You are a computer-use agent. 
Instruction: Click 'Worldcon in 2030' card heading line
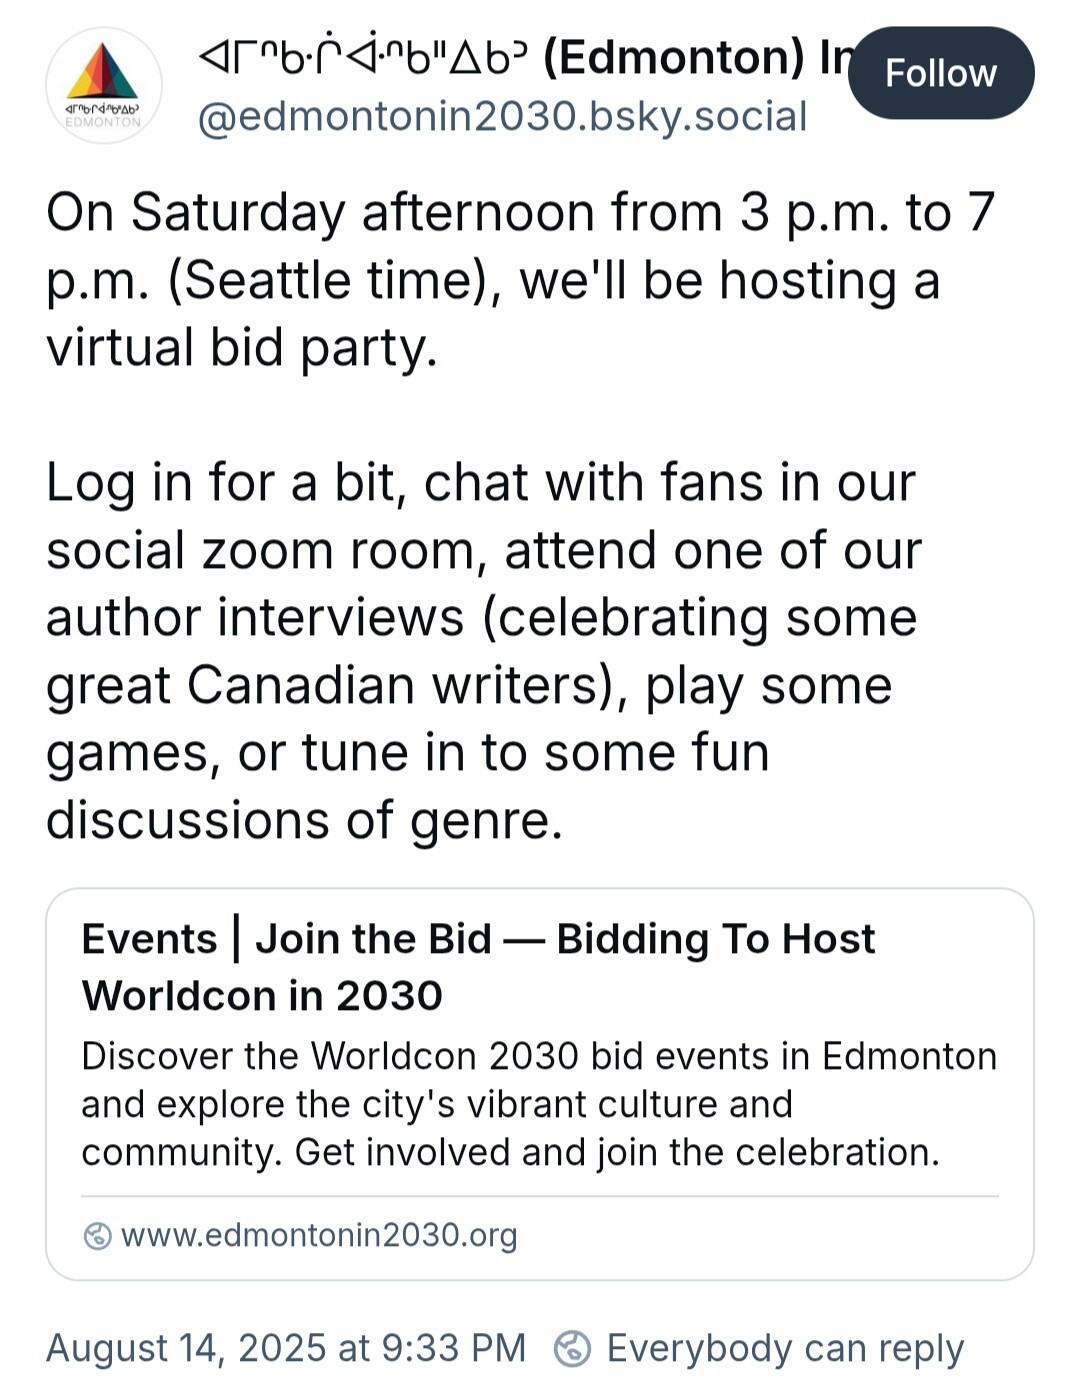[x=262, y=996]
